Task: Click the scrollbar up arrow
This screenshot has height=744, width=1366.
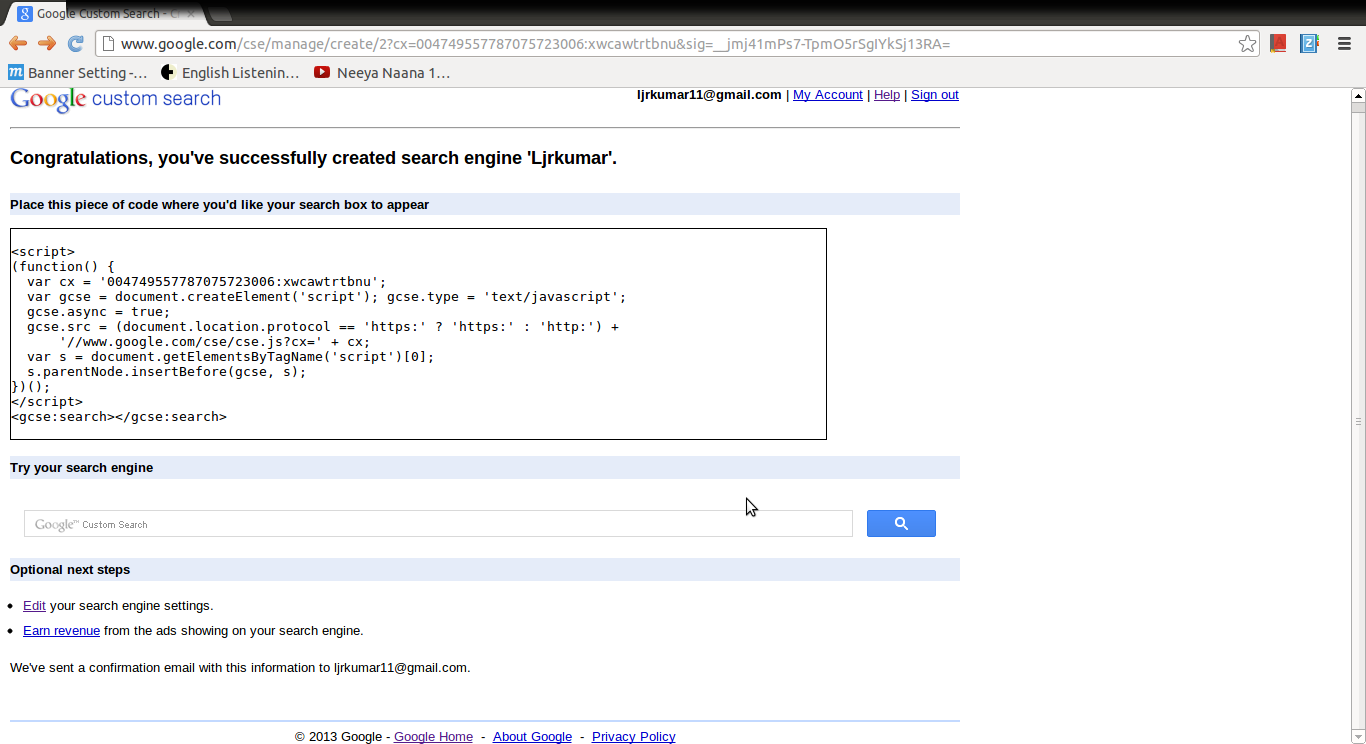Action: point(1358,95)
